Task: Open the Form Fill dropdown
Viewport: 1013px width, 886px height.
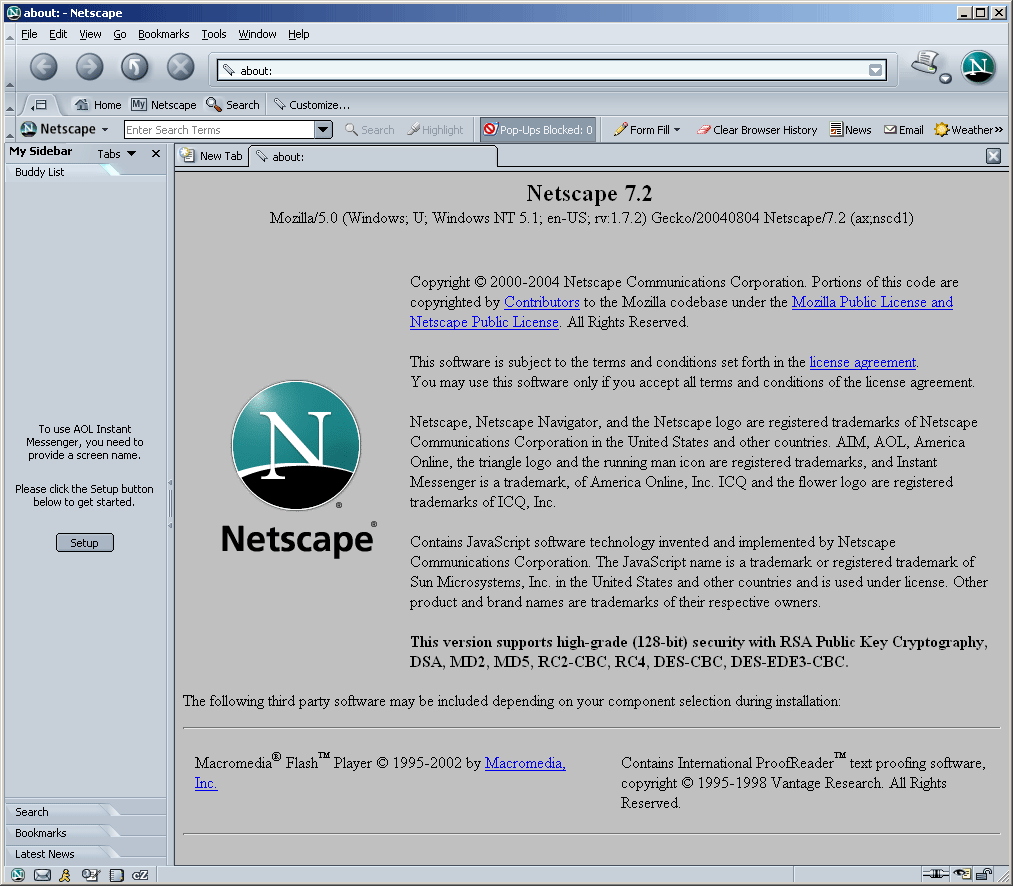Action: [647, 130]
